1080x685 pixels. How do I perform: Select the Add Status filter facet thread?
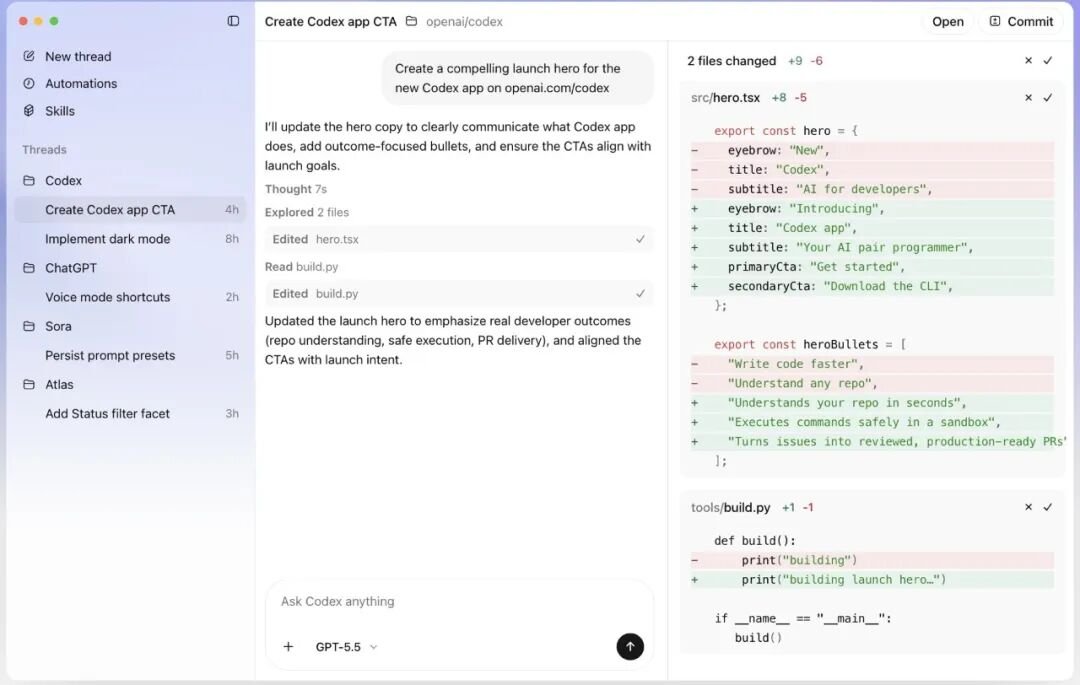[130, 413]
